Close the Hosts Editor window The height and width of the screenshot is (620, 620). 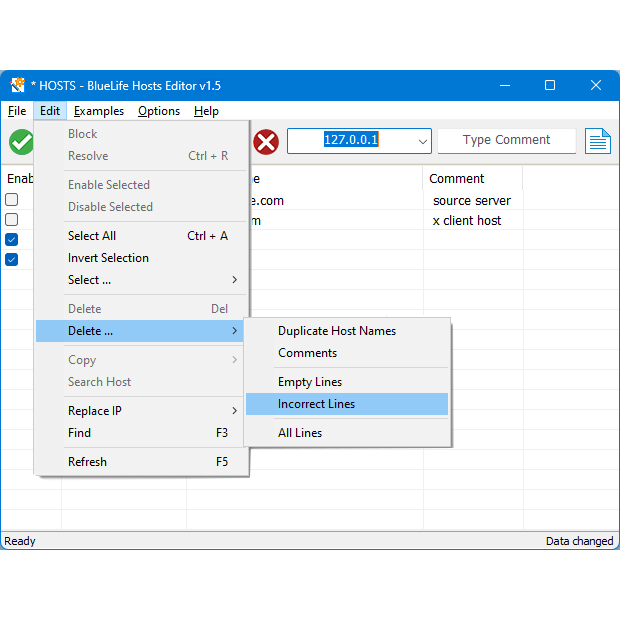596,85
